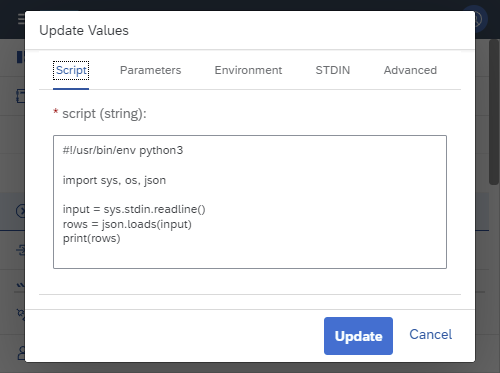Image resolution: width=500 pixels, height=373 pixels.
Task: Switch to the Parameters tab
Action: point(150,70)
